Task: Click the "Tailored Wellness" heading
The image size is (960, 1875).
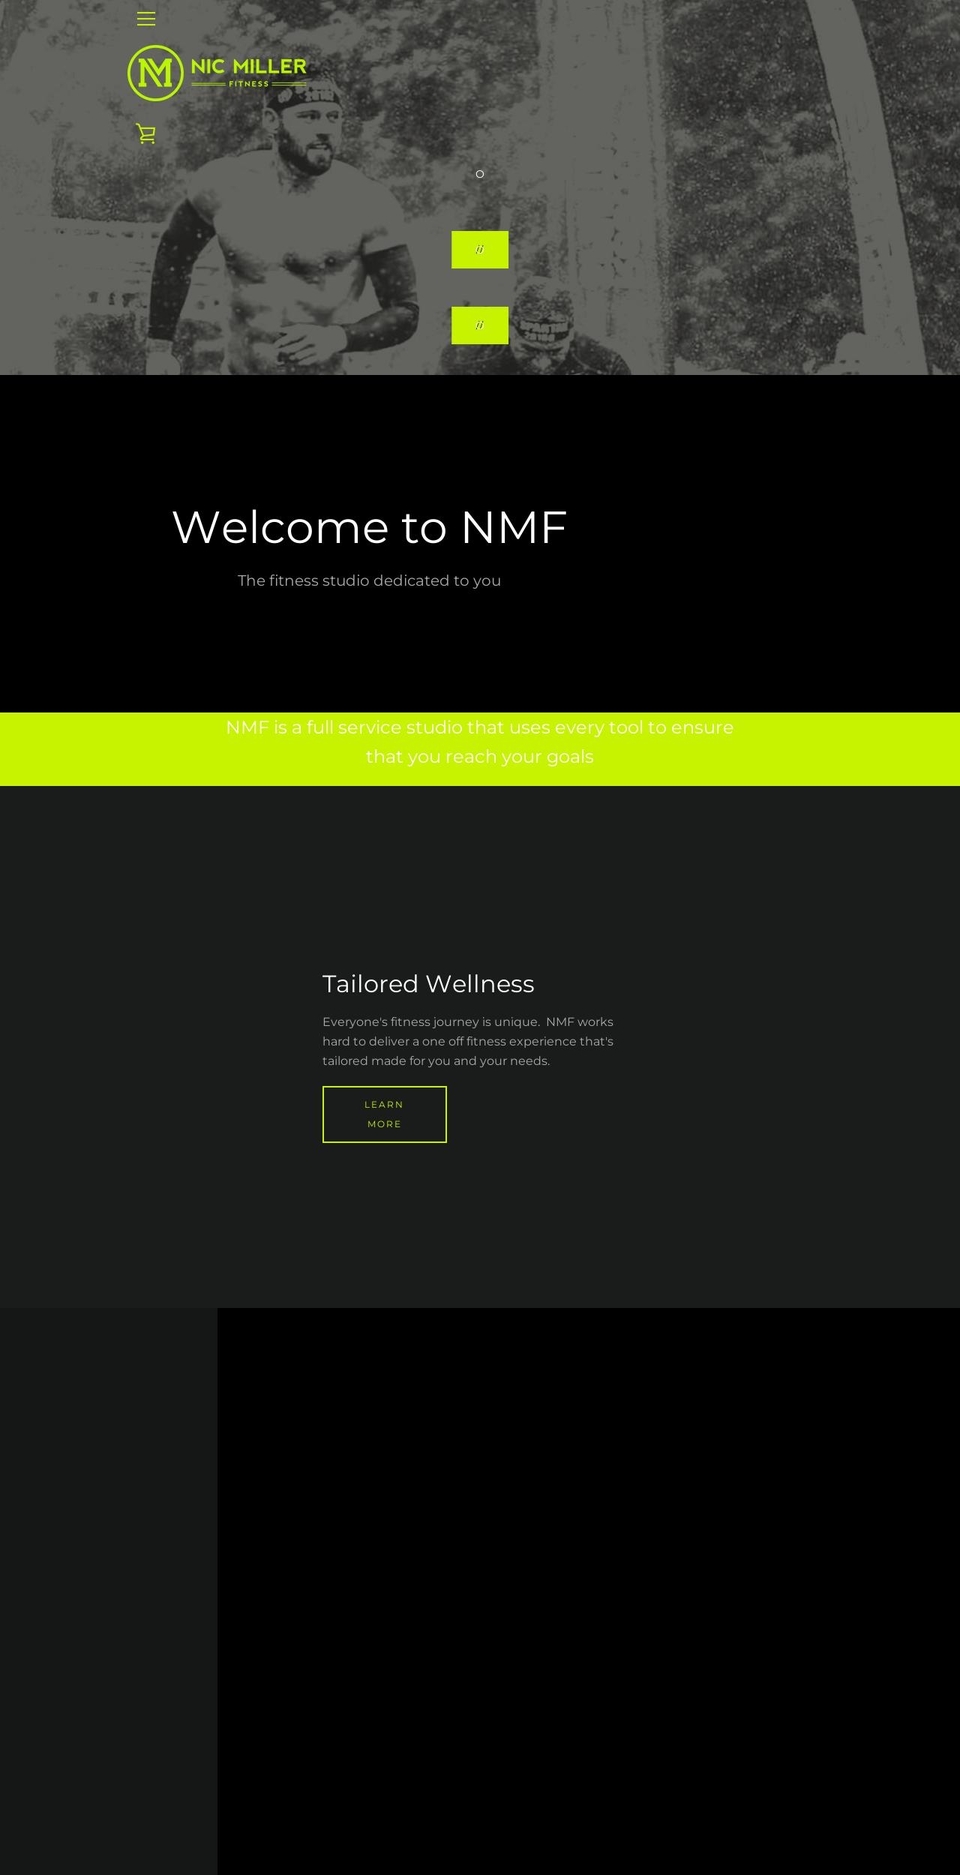Action: click(428, 984)
